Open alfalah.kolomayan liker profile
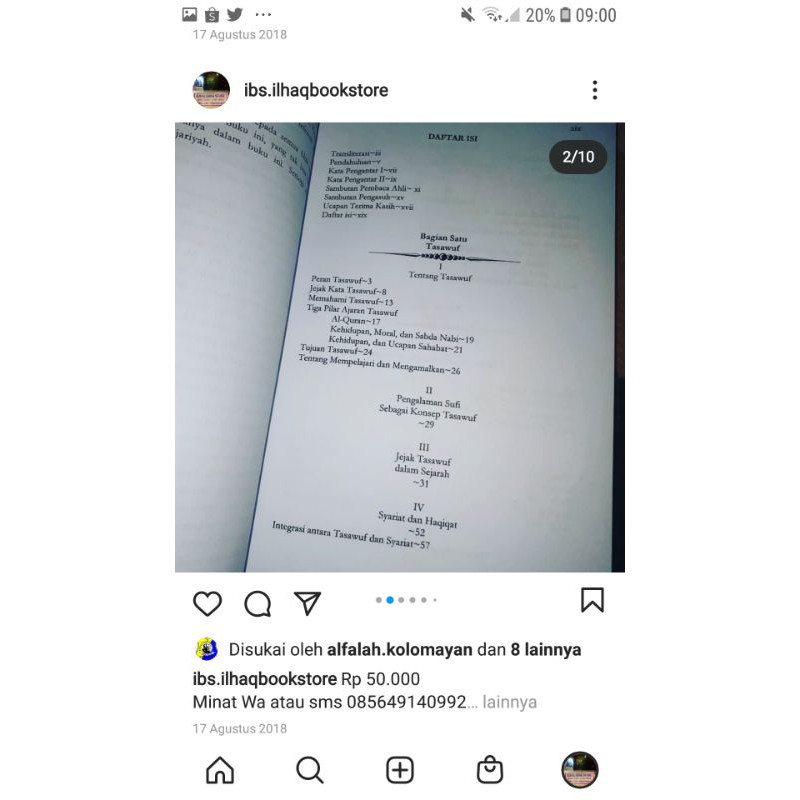This screenshot has height=800, width=800. click(399, 649)
